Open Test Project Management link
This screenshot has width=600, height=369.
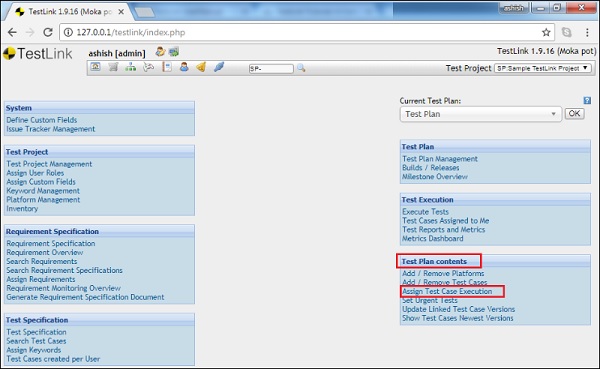pos(49,164)
